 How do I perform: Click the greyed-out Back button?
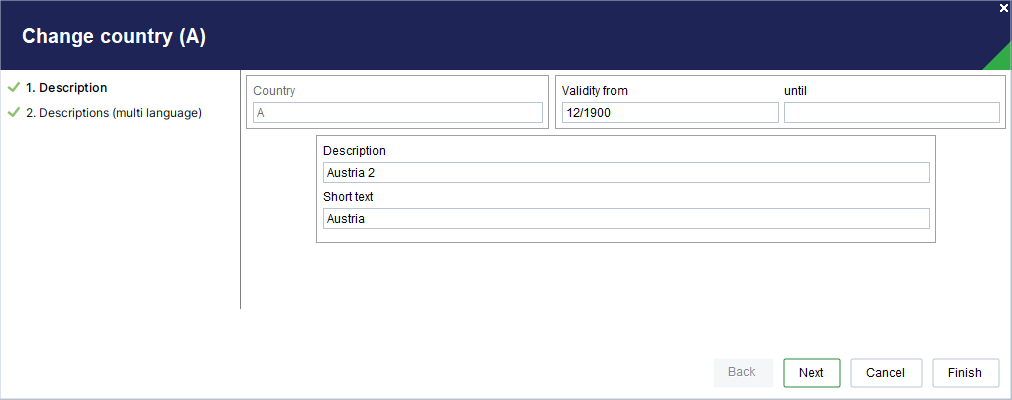pyautogui.click(x=742, y=373)
